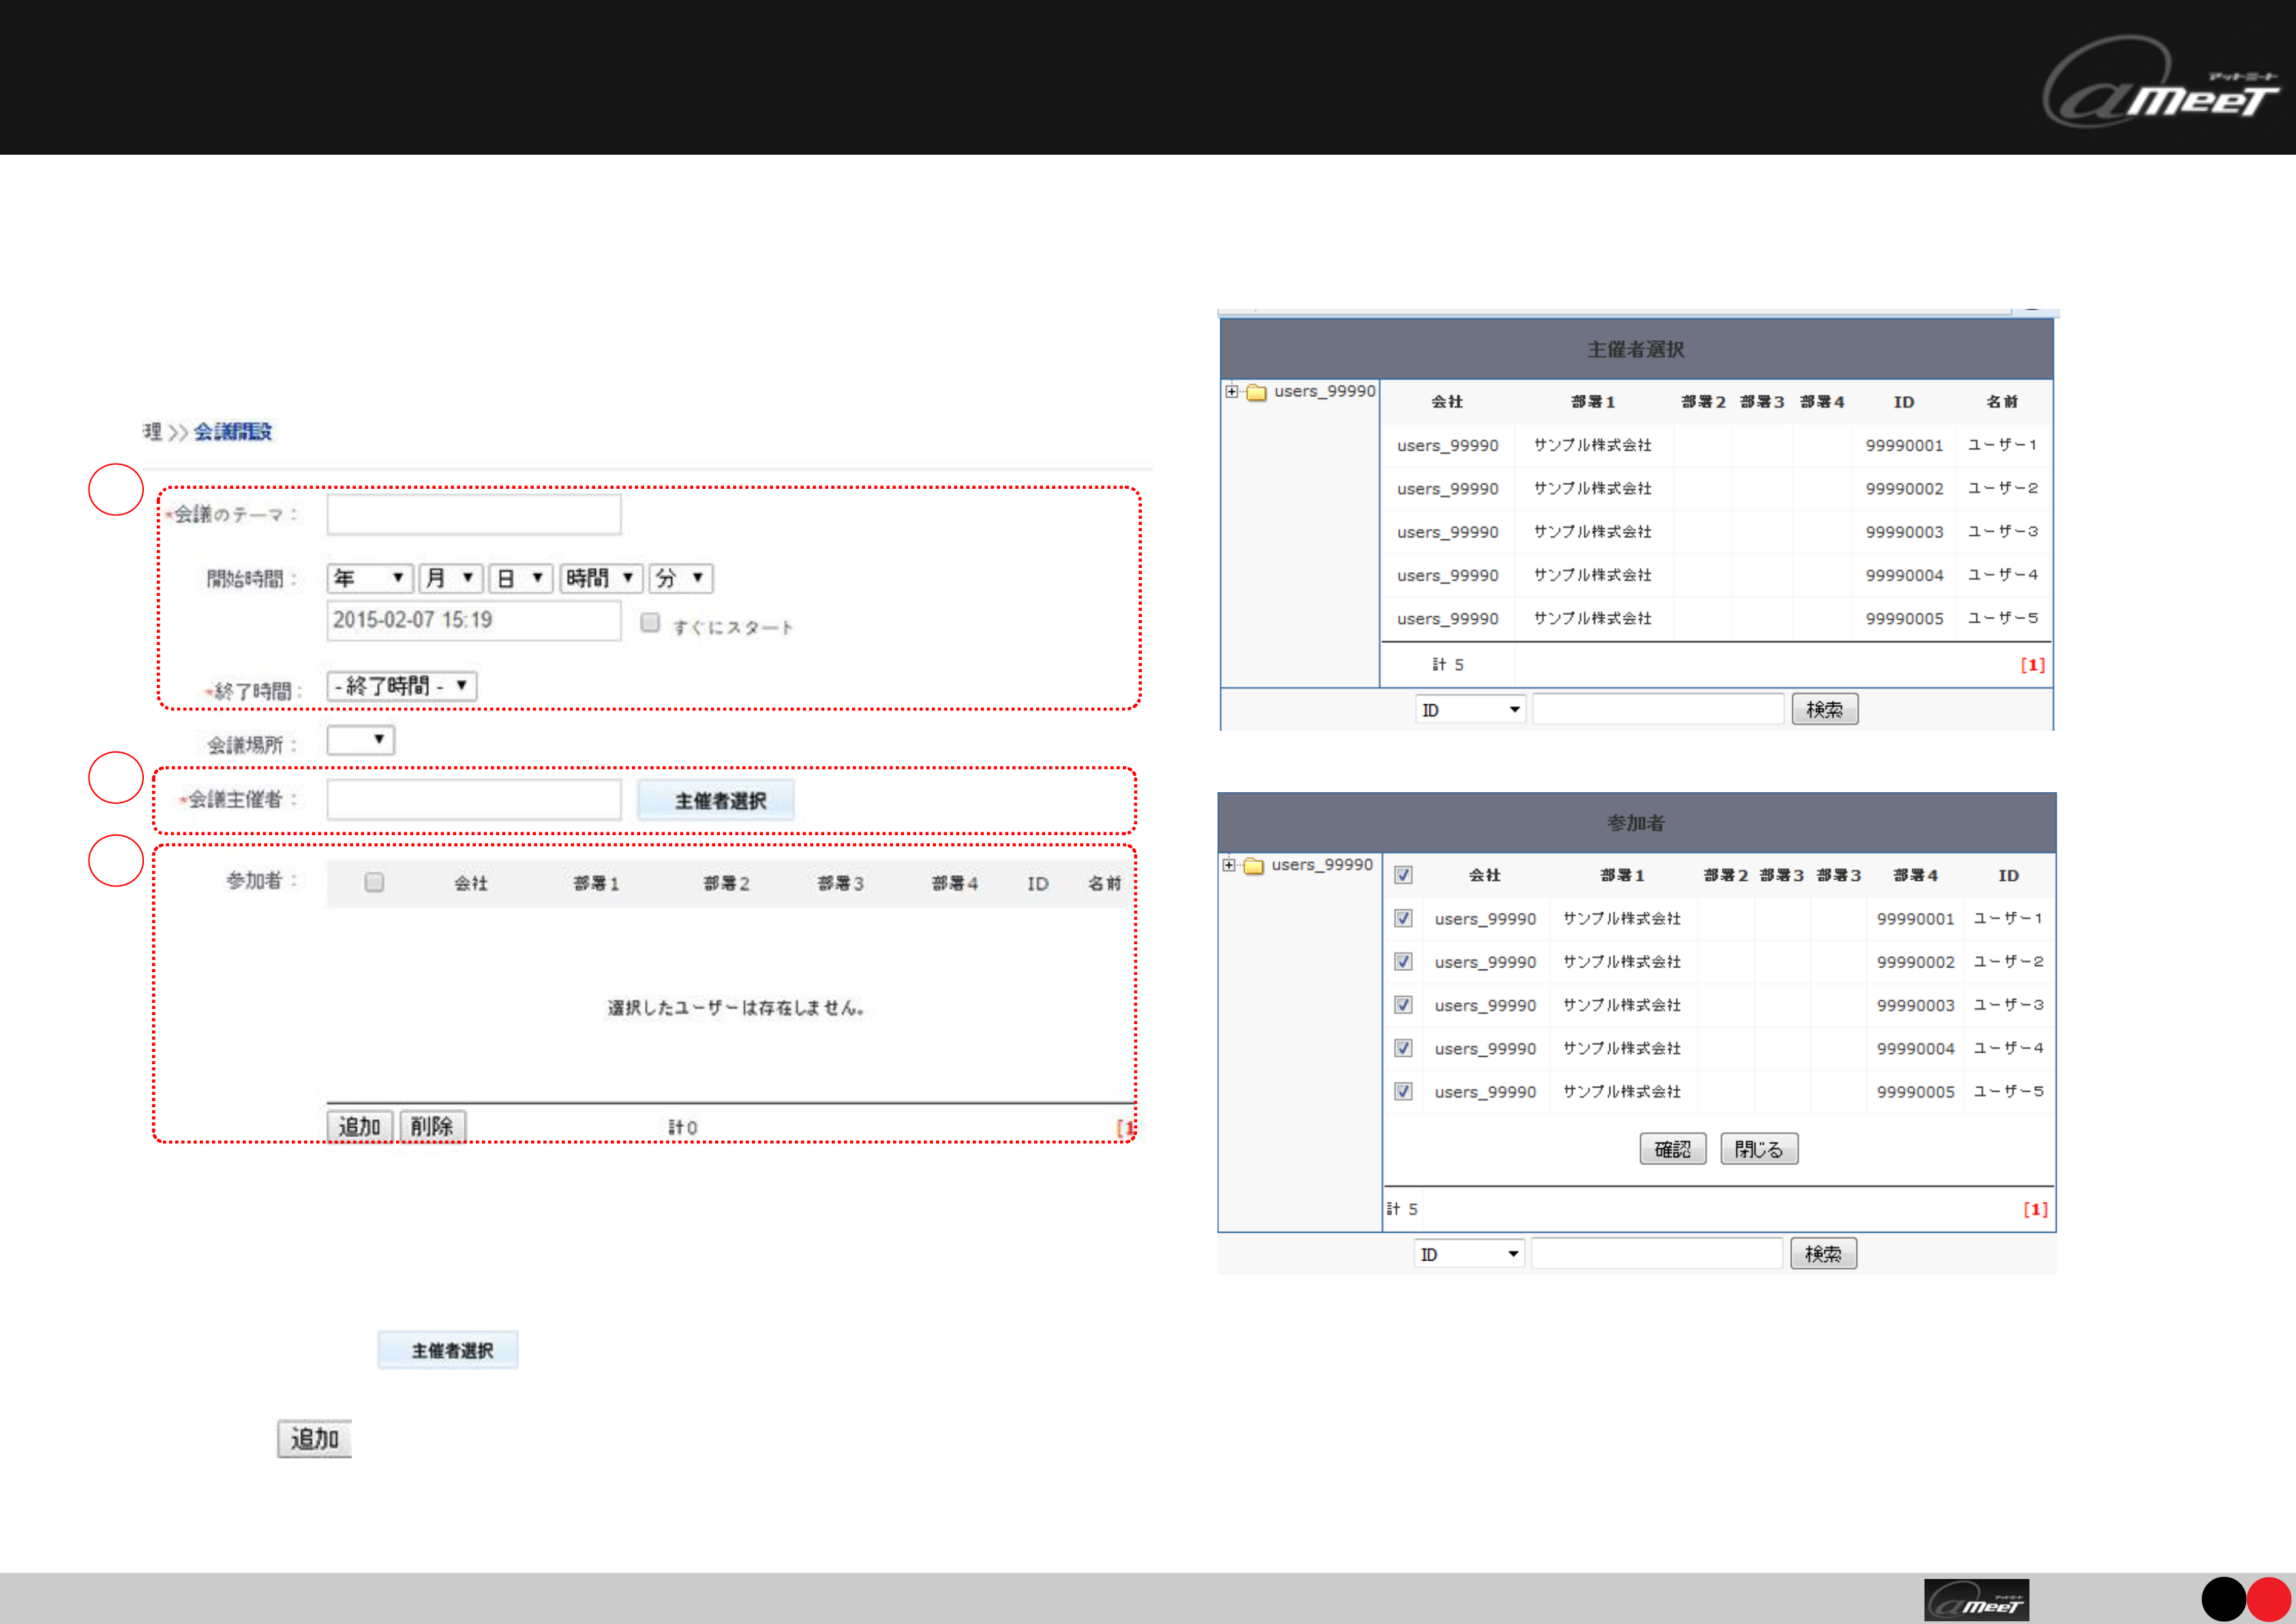
Task: Expand users_99990 tree node in participants panel
Action: pyautogui.click(x=1228, y=865)
